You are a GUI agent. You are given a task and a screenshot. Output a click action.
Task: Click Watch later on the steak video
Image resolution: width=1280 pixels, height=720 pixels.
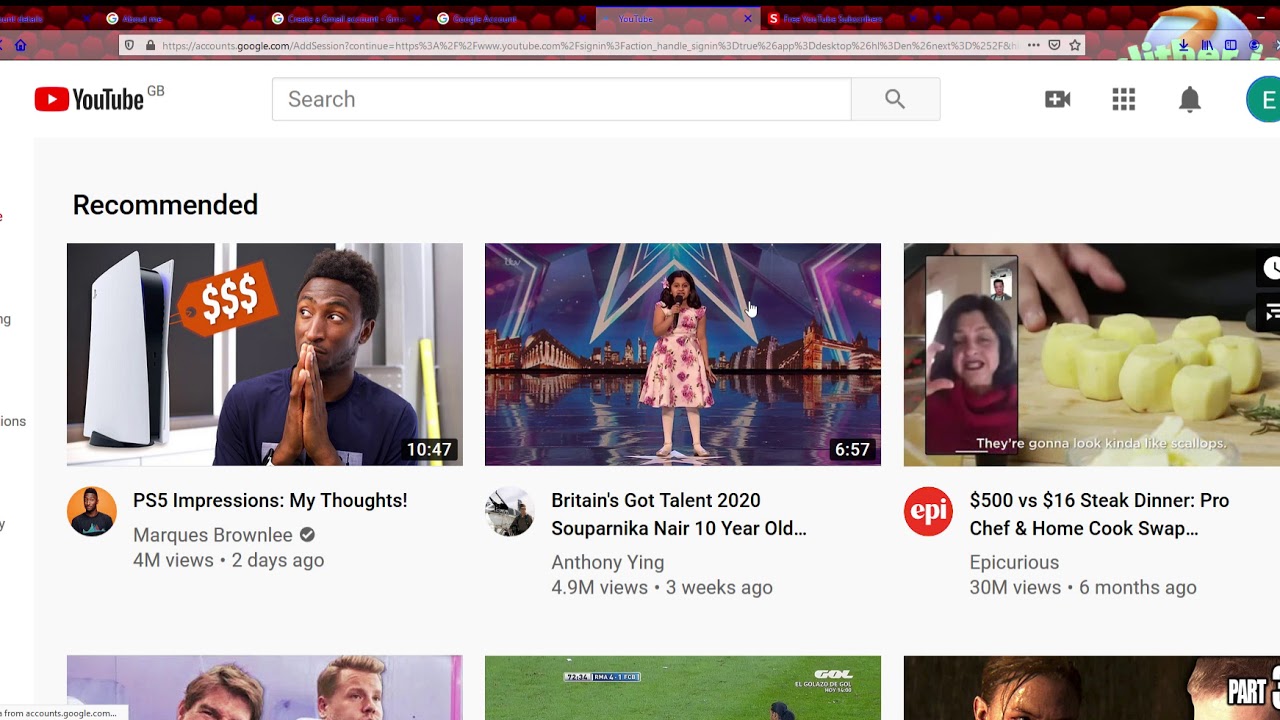coord(1270,268)
